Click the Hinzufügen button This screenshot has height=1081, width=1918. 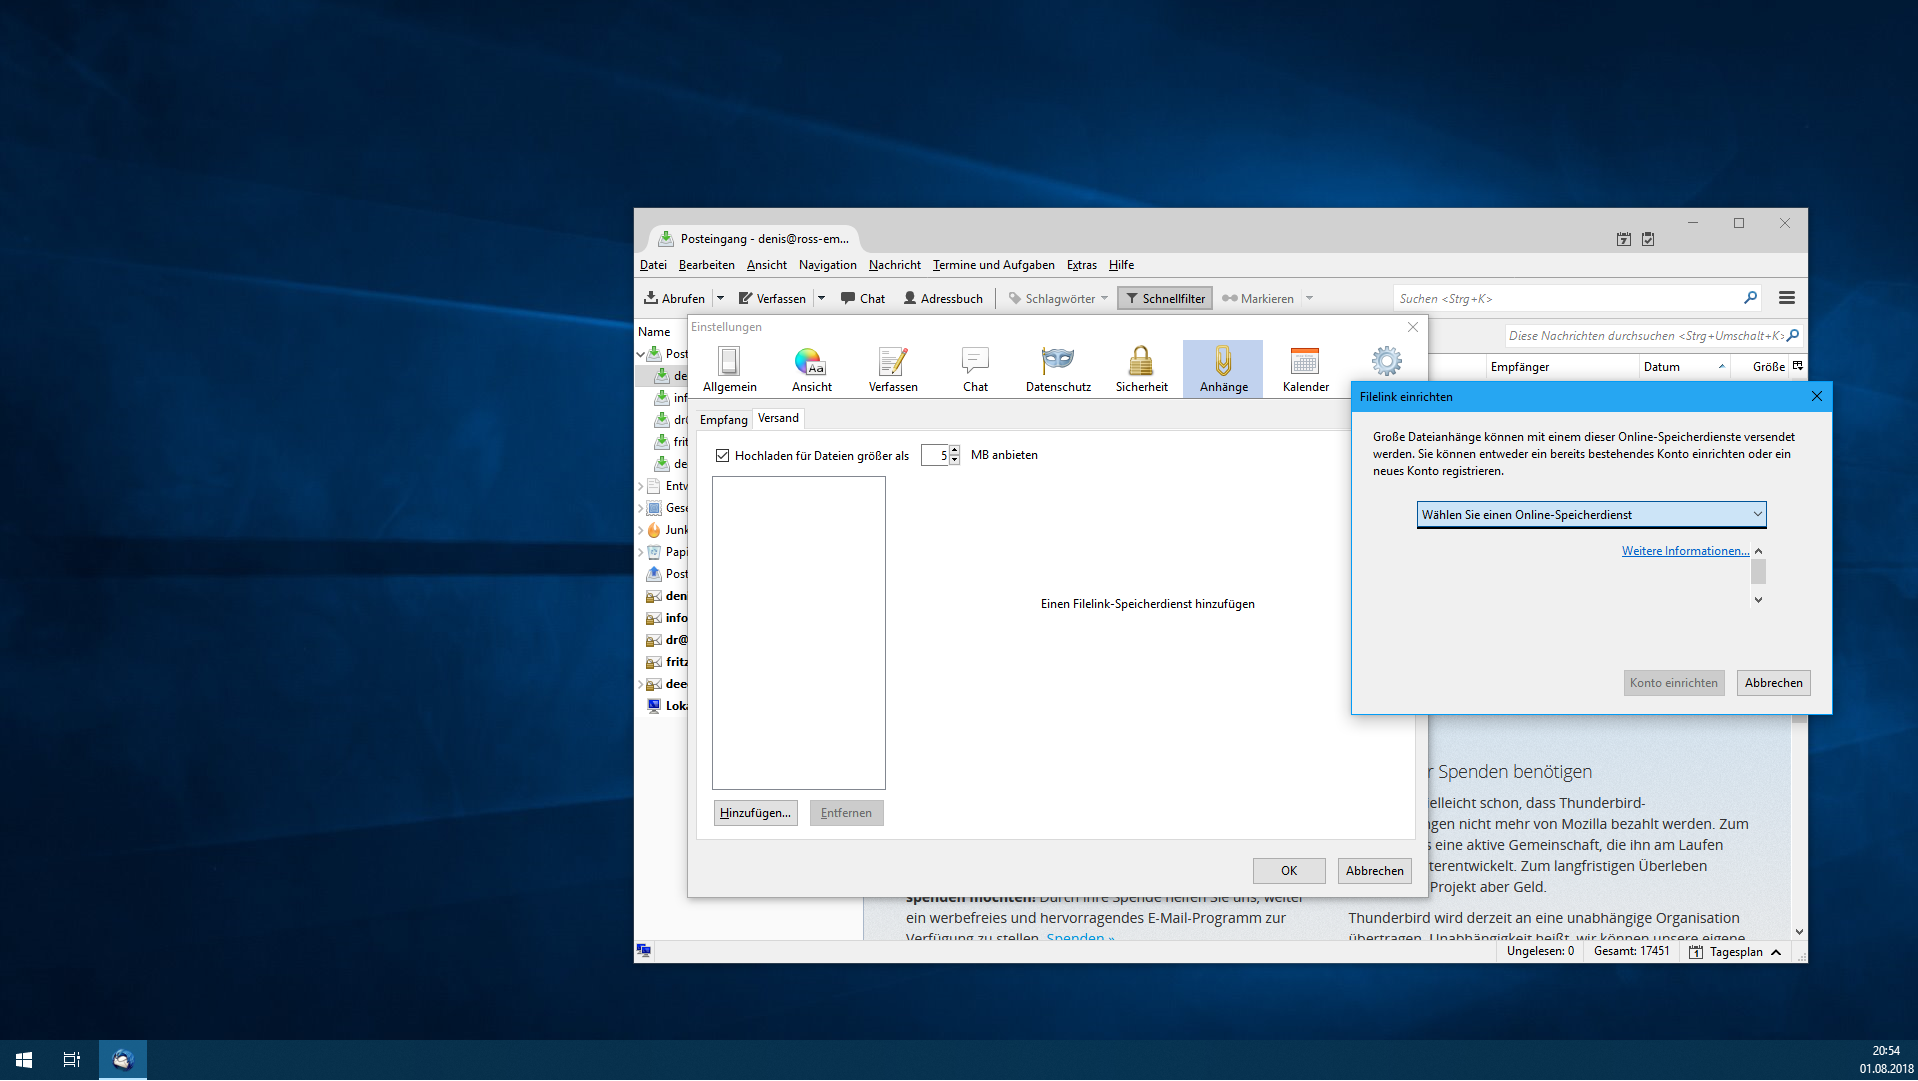pyautogui.click(x=755, y=813)
